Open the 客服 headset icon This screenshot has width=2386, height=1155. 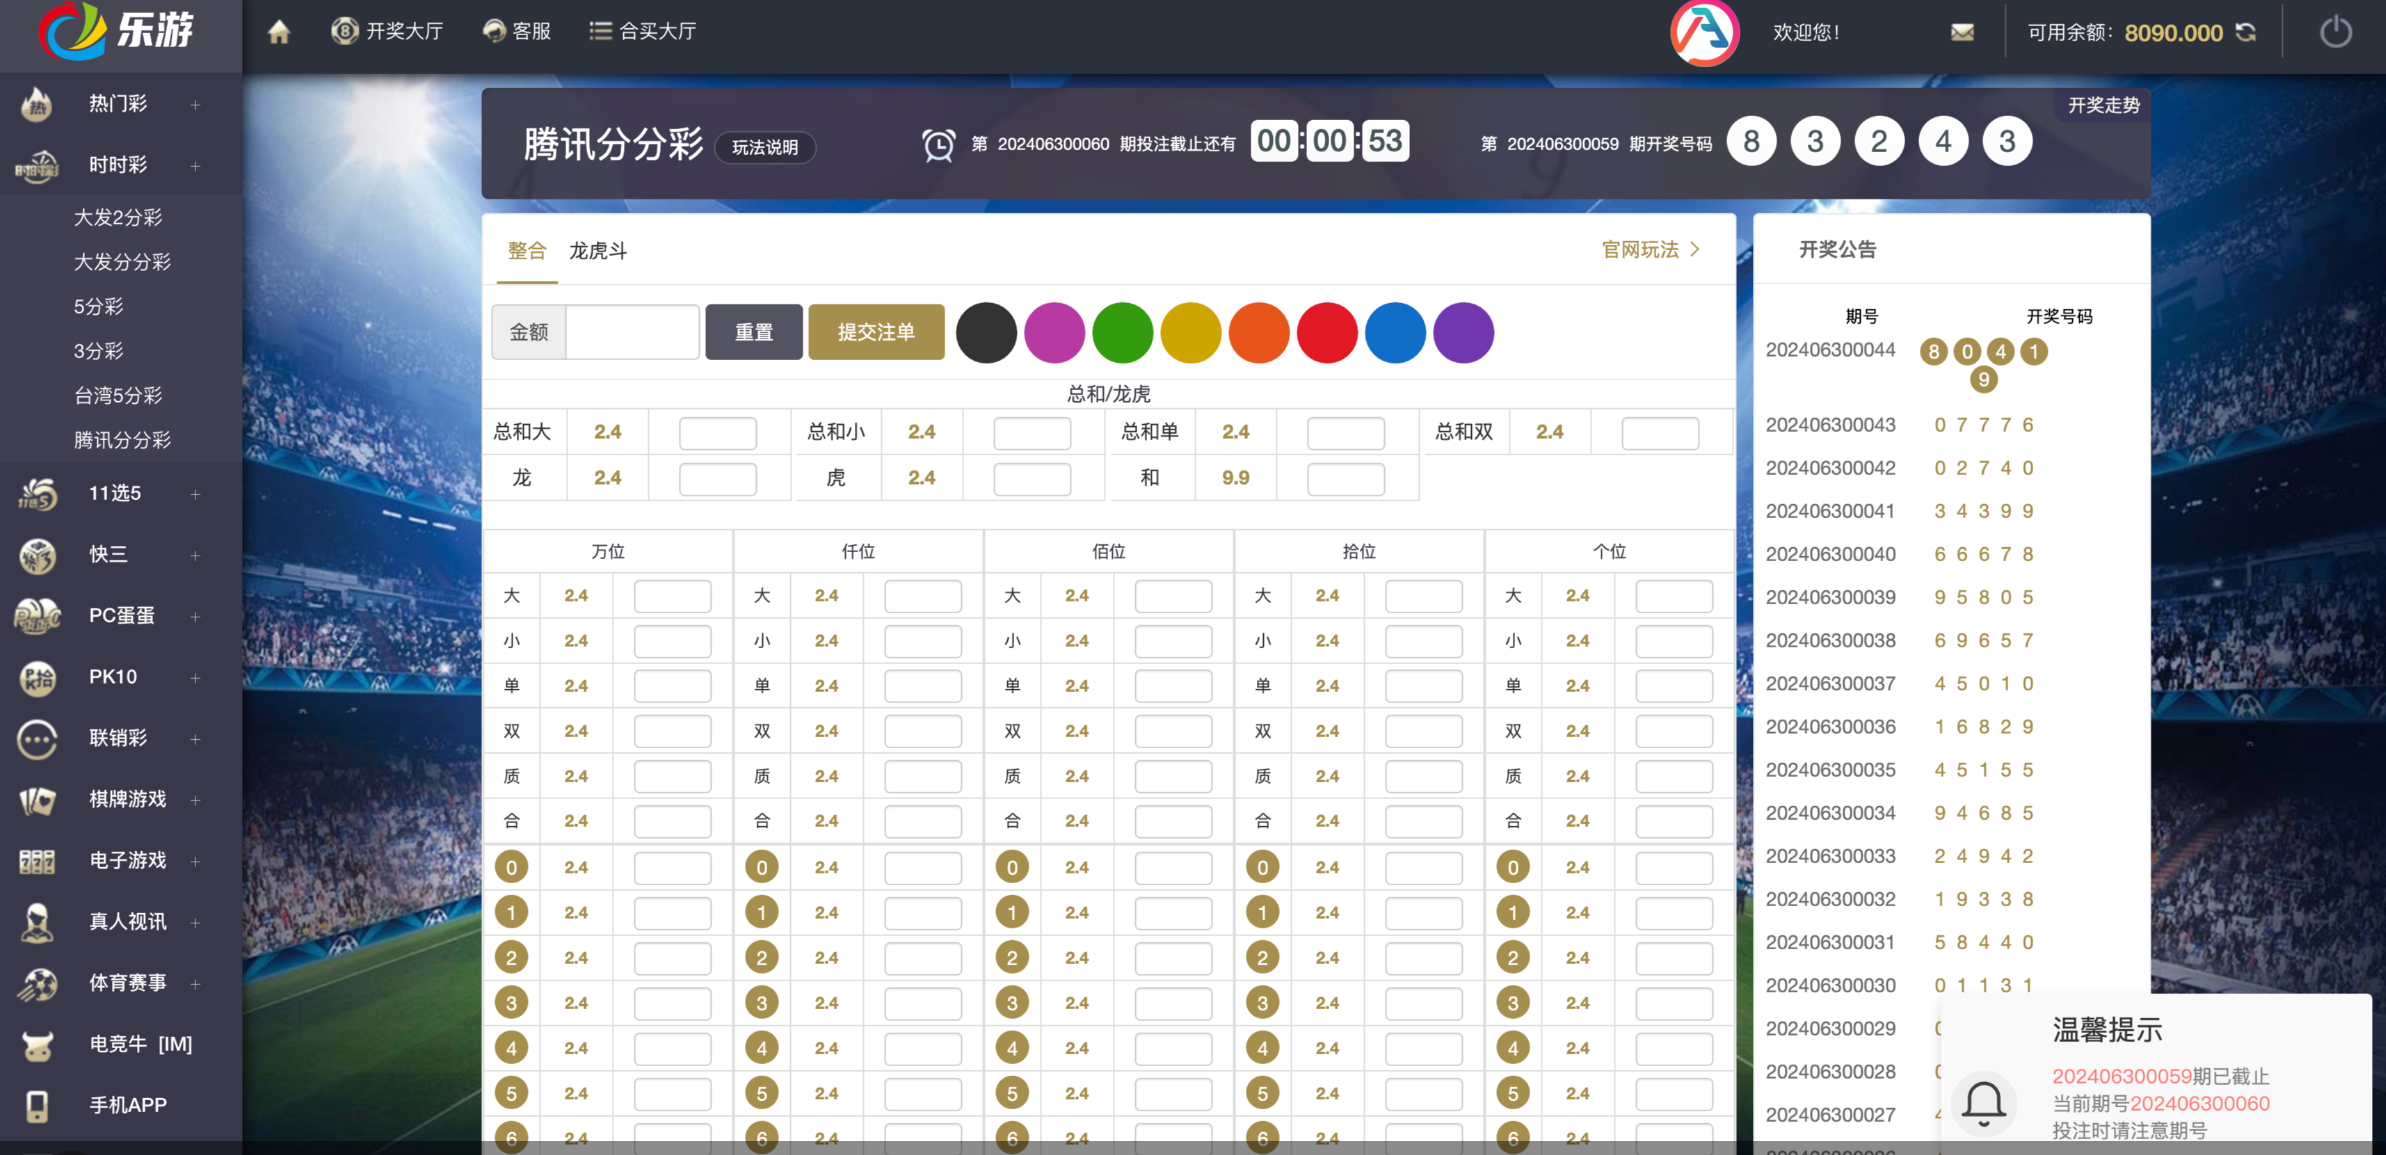coord(494,31)
